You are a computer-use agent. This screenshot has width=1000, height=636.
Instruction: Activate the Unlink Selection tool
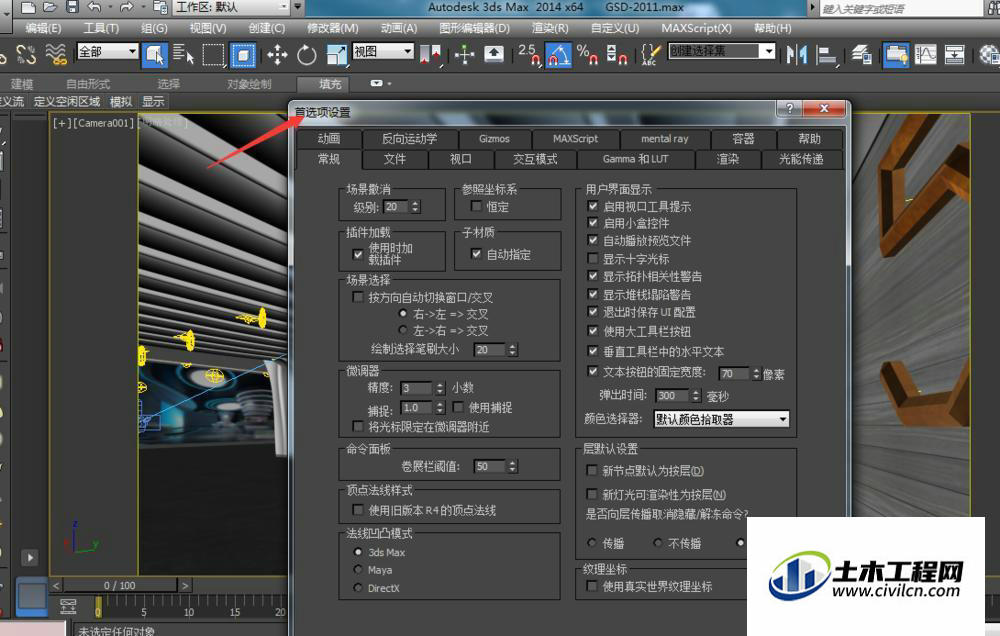click(26, 54)
